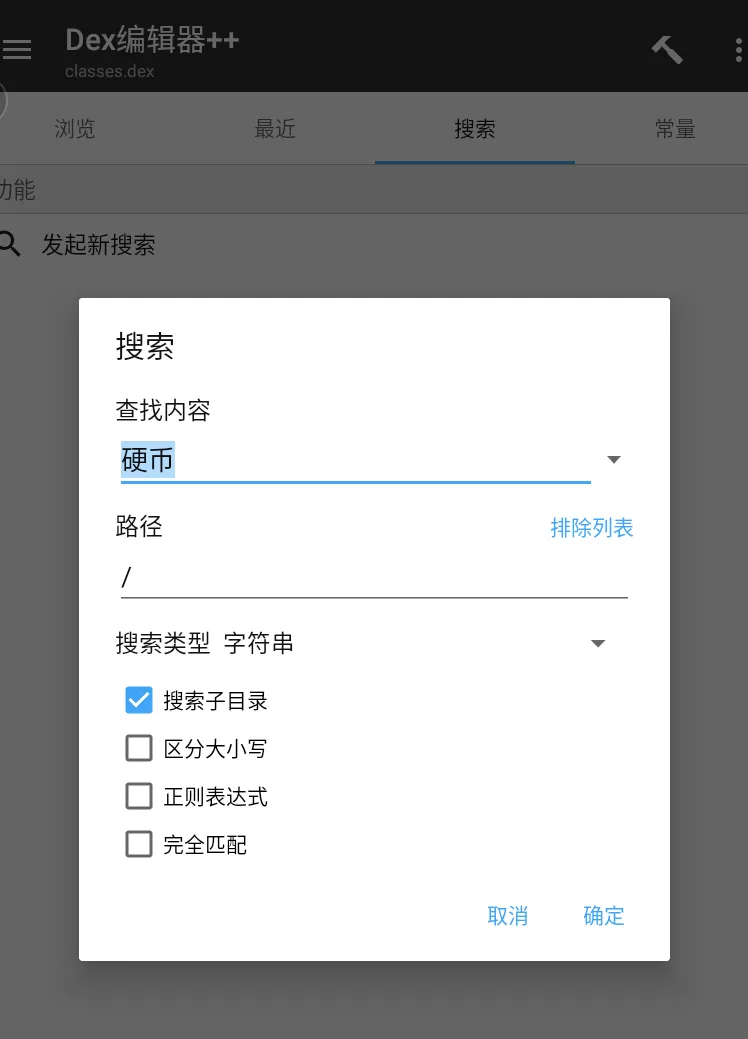Select the 字符串 search type value
The image size is (748, 1039).
(x=258, y=643)
